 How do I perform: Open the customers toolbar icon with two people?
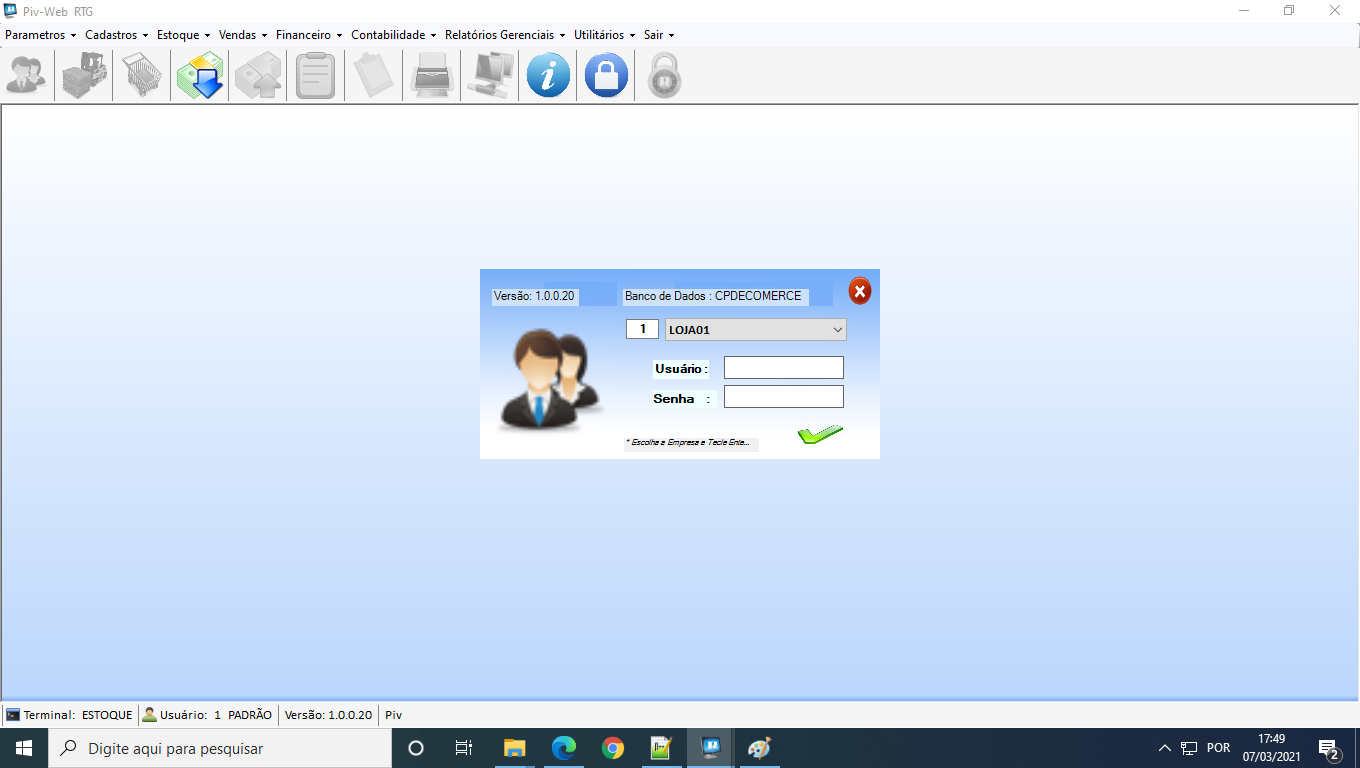[26, 76]
